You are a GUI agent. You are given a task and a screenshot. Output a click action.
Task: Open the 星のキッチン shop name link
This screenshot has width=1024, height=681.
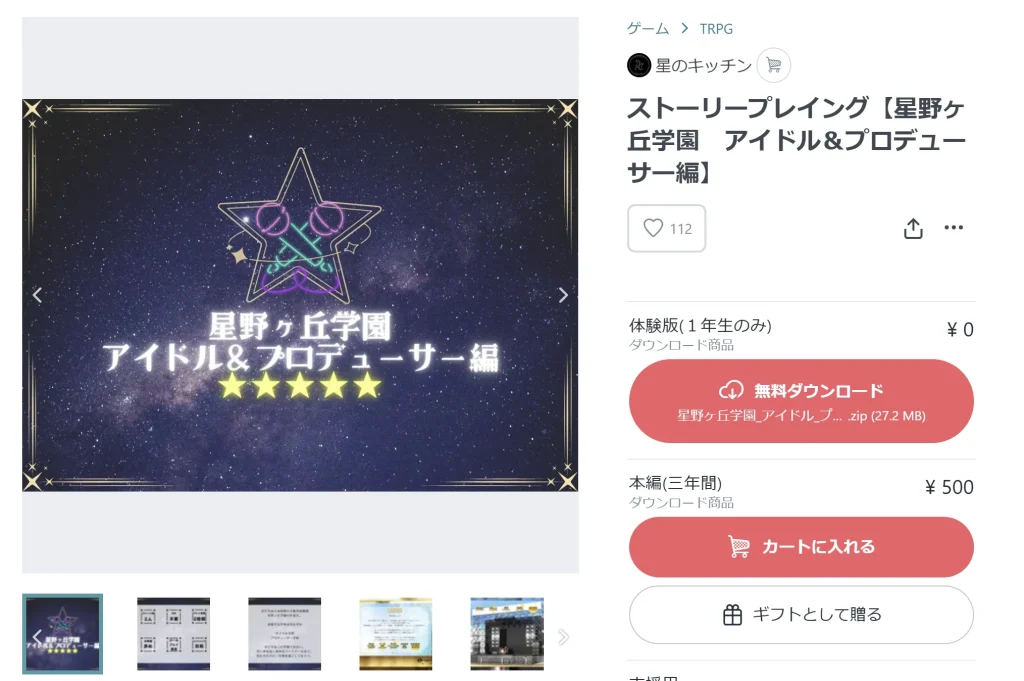point(703,65)
